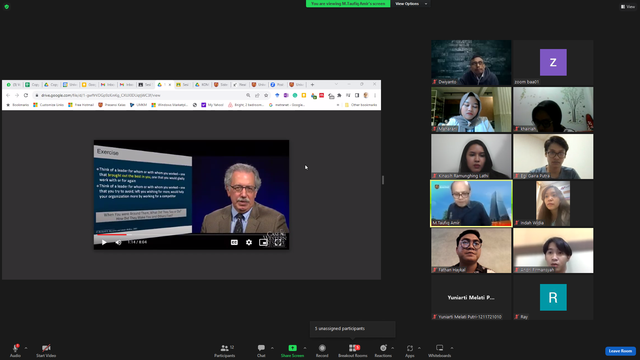Select M.Taufiq Amir's video tile
The width and height of the screenshot is (640, 360).
point(471,203)
